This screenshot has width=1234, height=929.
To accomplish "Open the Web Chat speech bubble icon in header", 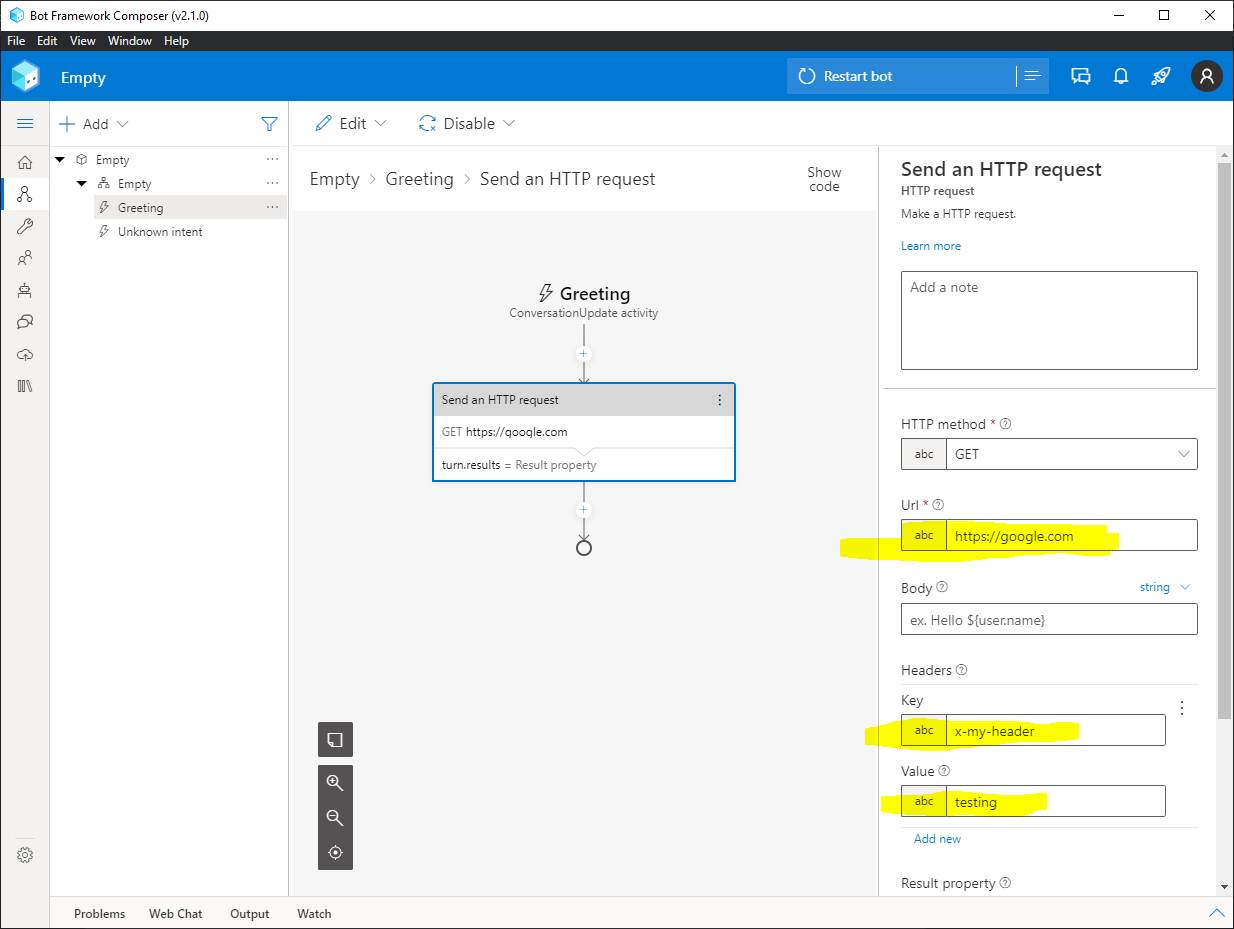I will [x=1081, y=76].
